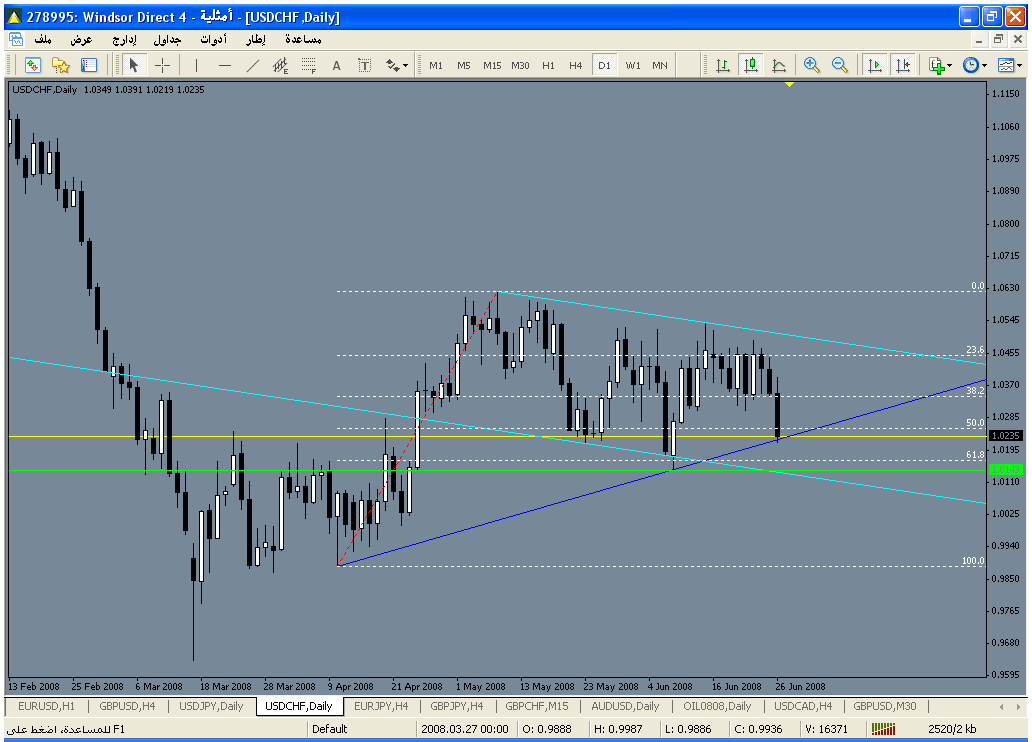Viewport: 1032px width, 742px height.
Task: Toggle Chart Shift button
Action: [x=903, y=65]
